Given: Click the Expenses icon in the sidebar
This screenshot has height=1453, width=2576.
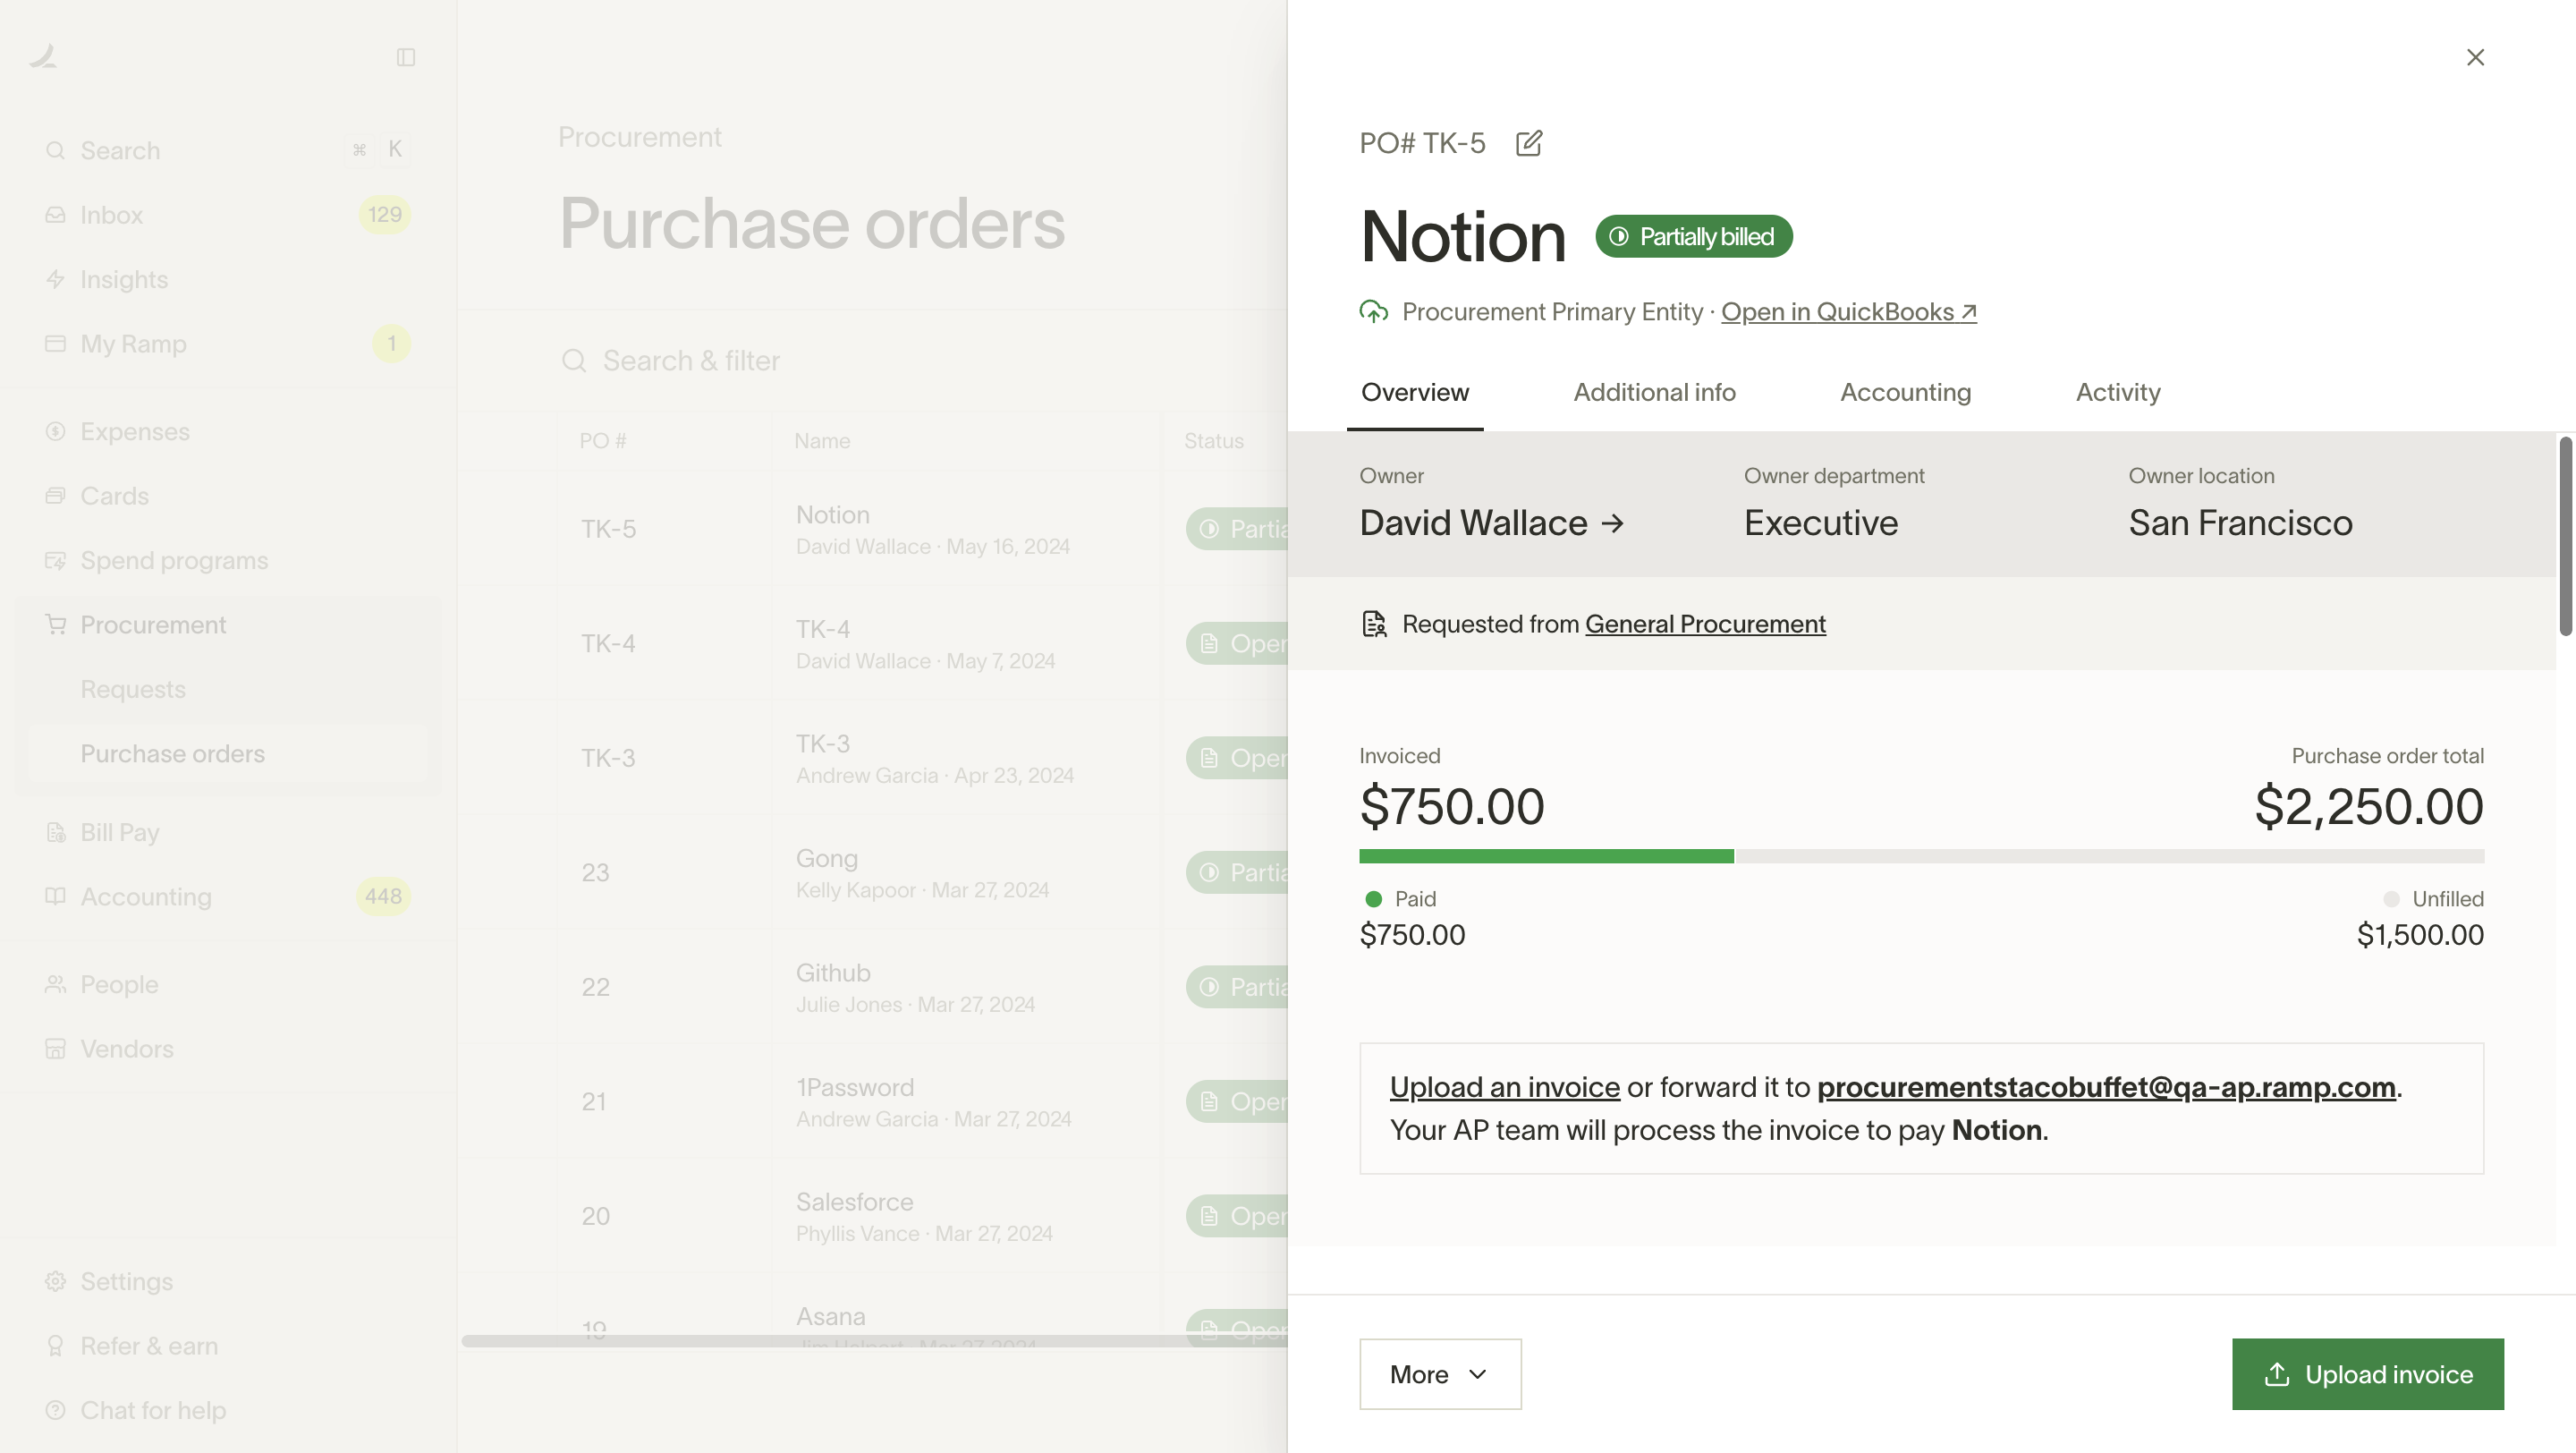Looking at the screenshot, I should pos(56,431).
